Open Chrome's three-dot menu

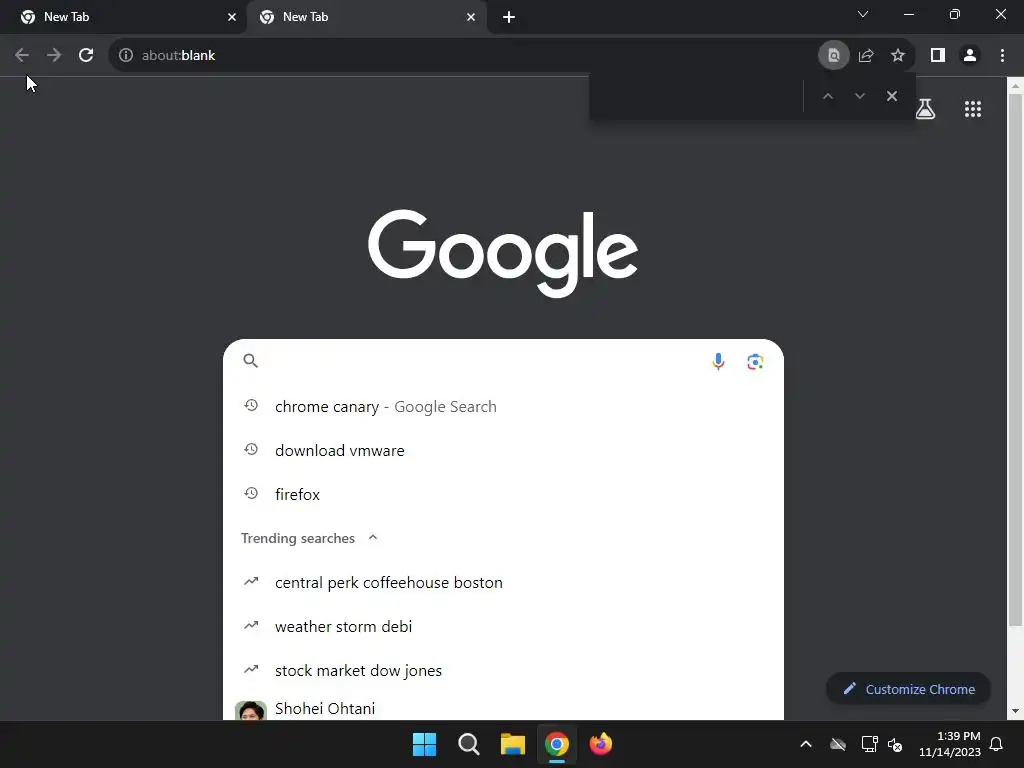[x=1002, y=56]
